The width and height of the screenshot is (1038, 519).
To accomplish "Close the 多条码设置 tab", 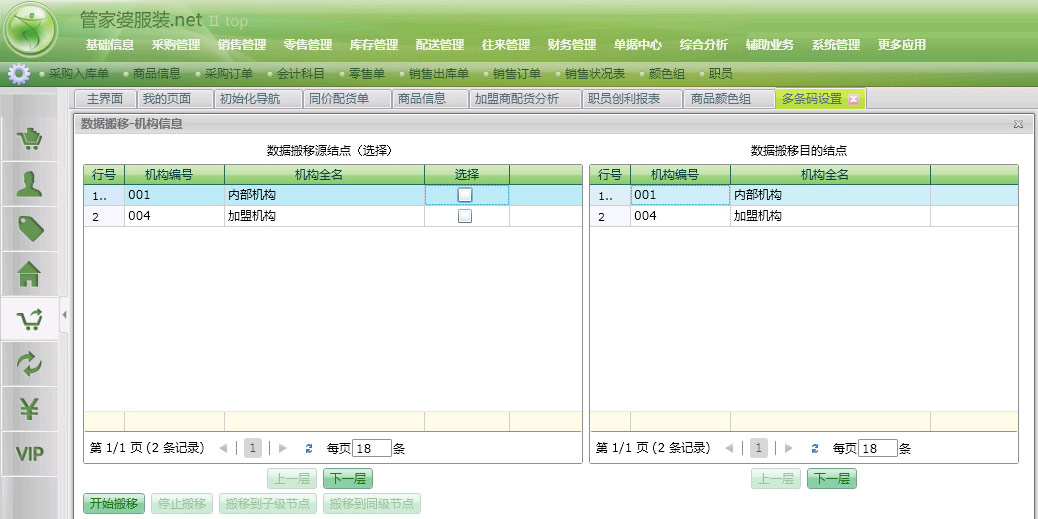I will (853, 99).
